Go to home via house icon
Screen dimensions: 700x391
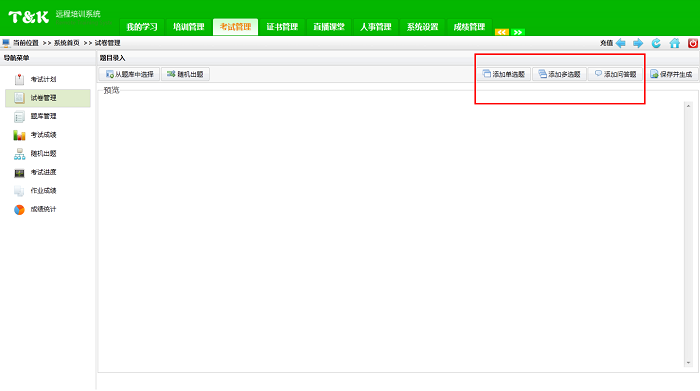(675, 43)
